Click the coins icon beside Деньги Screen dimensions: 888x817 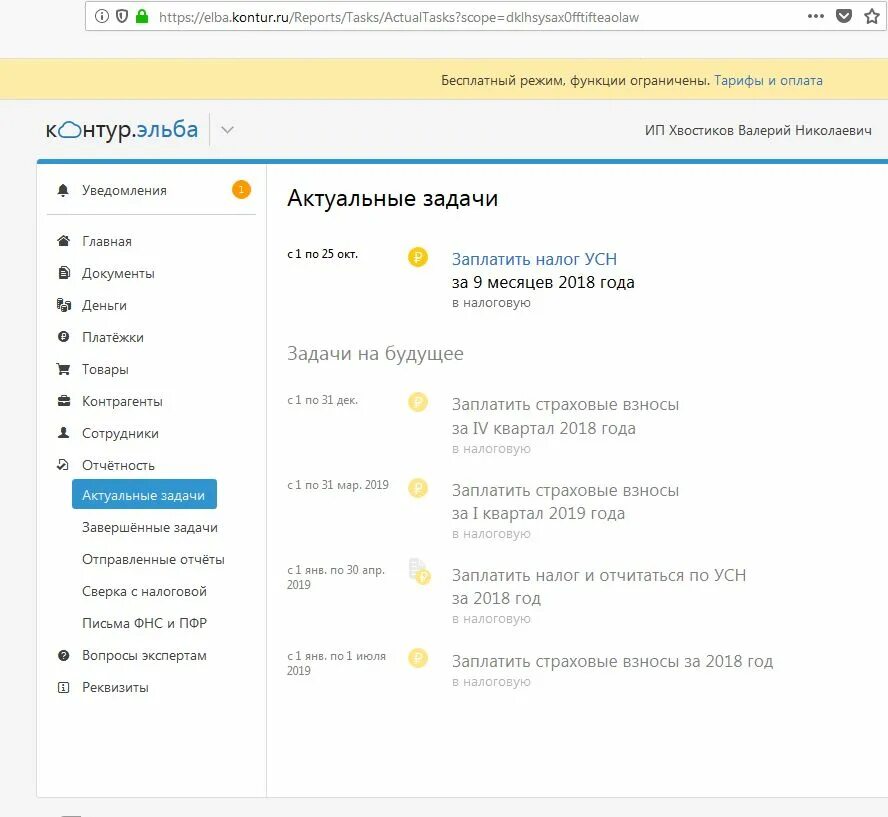pyautogui.click(x=63, y=305)
